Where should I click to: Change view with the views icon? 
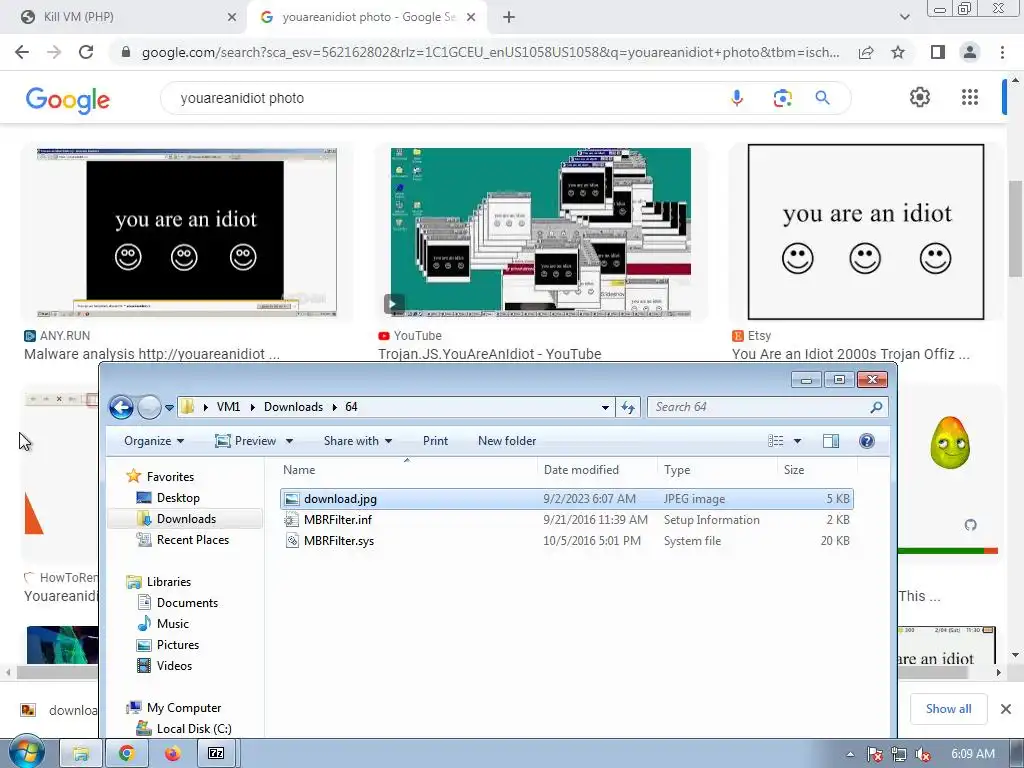[x=776, y=441]
